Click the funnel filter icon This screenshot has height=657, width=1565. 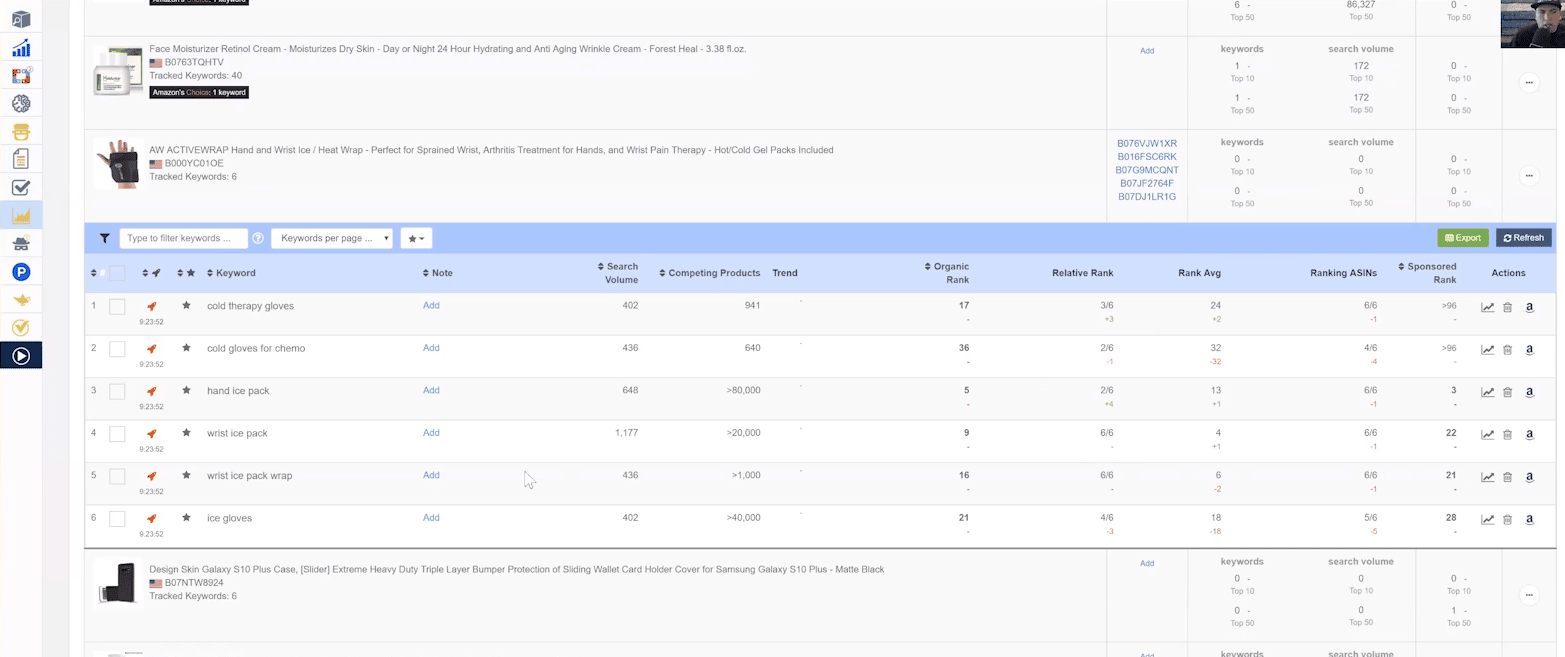[x=104, y=239]
